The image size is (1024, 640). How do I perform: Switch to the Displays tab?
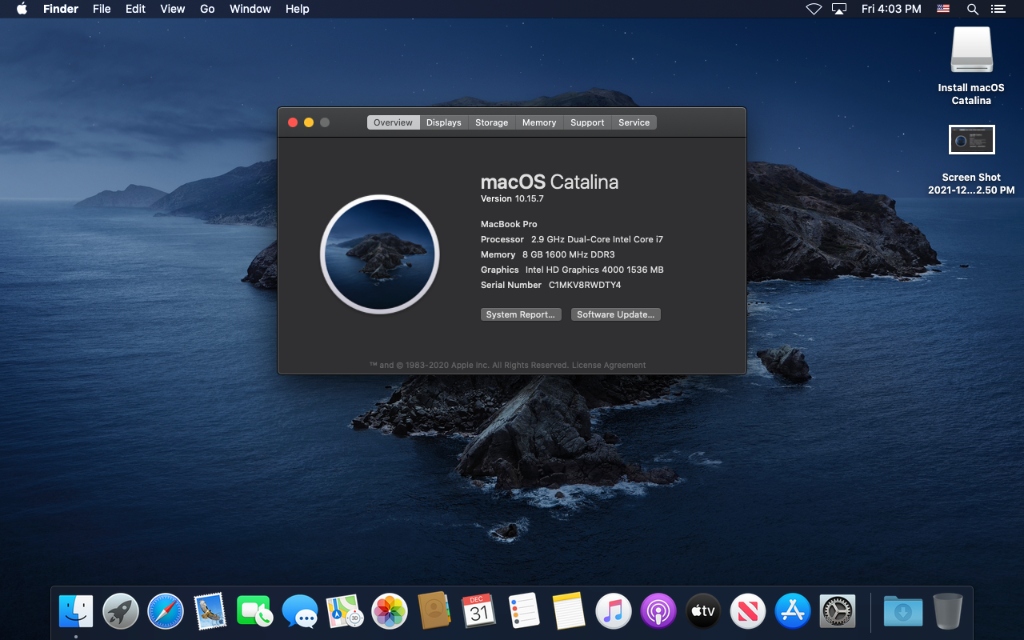pyautogui.click(x=443, y=123)
